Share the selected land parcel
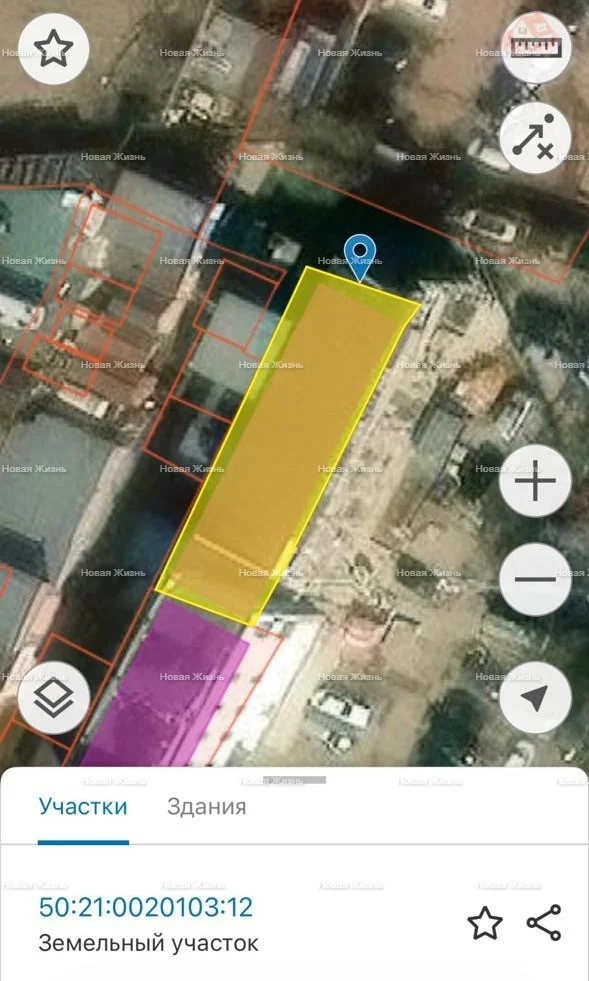 (x=543, y=923)
